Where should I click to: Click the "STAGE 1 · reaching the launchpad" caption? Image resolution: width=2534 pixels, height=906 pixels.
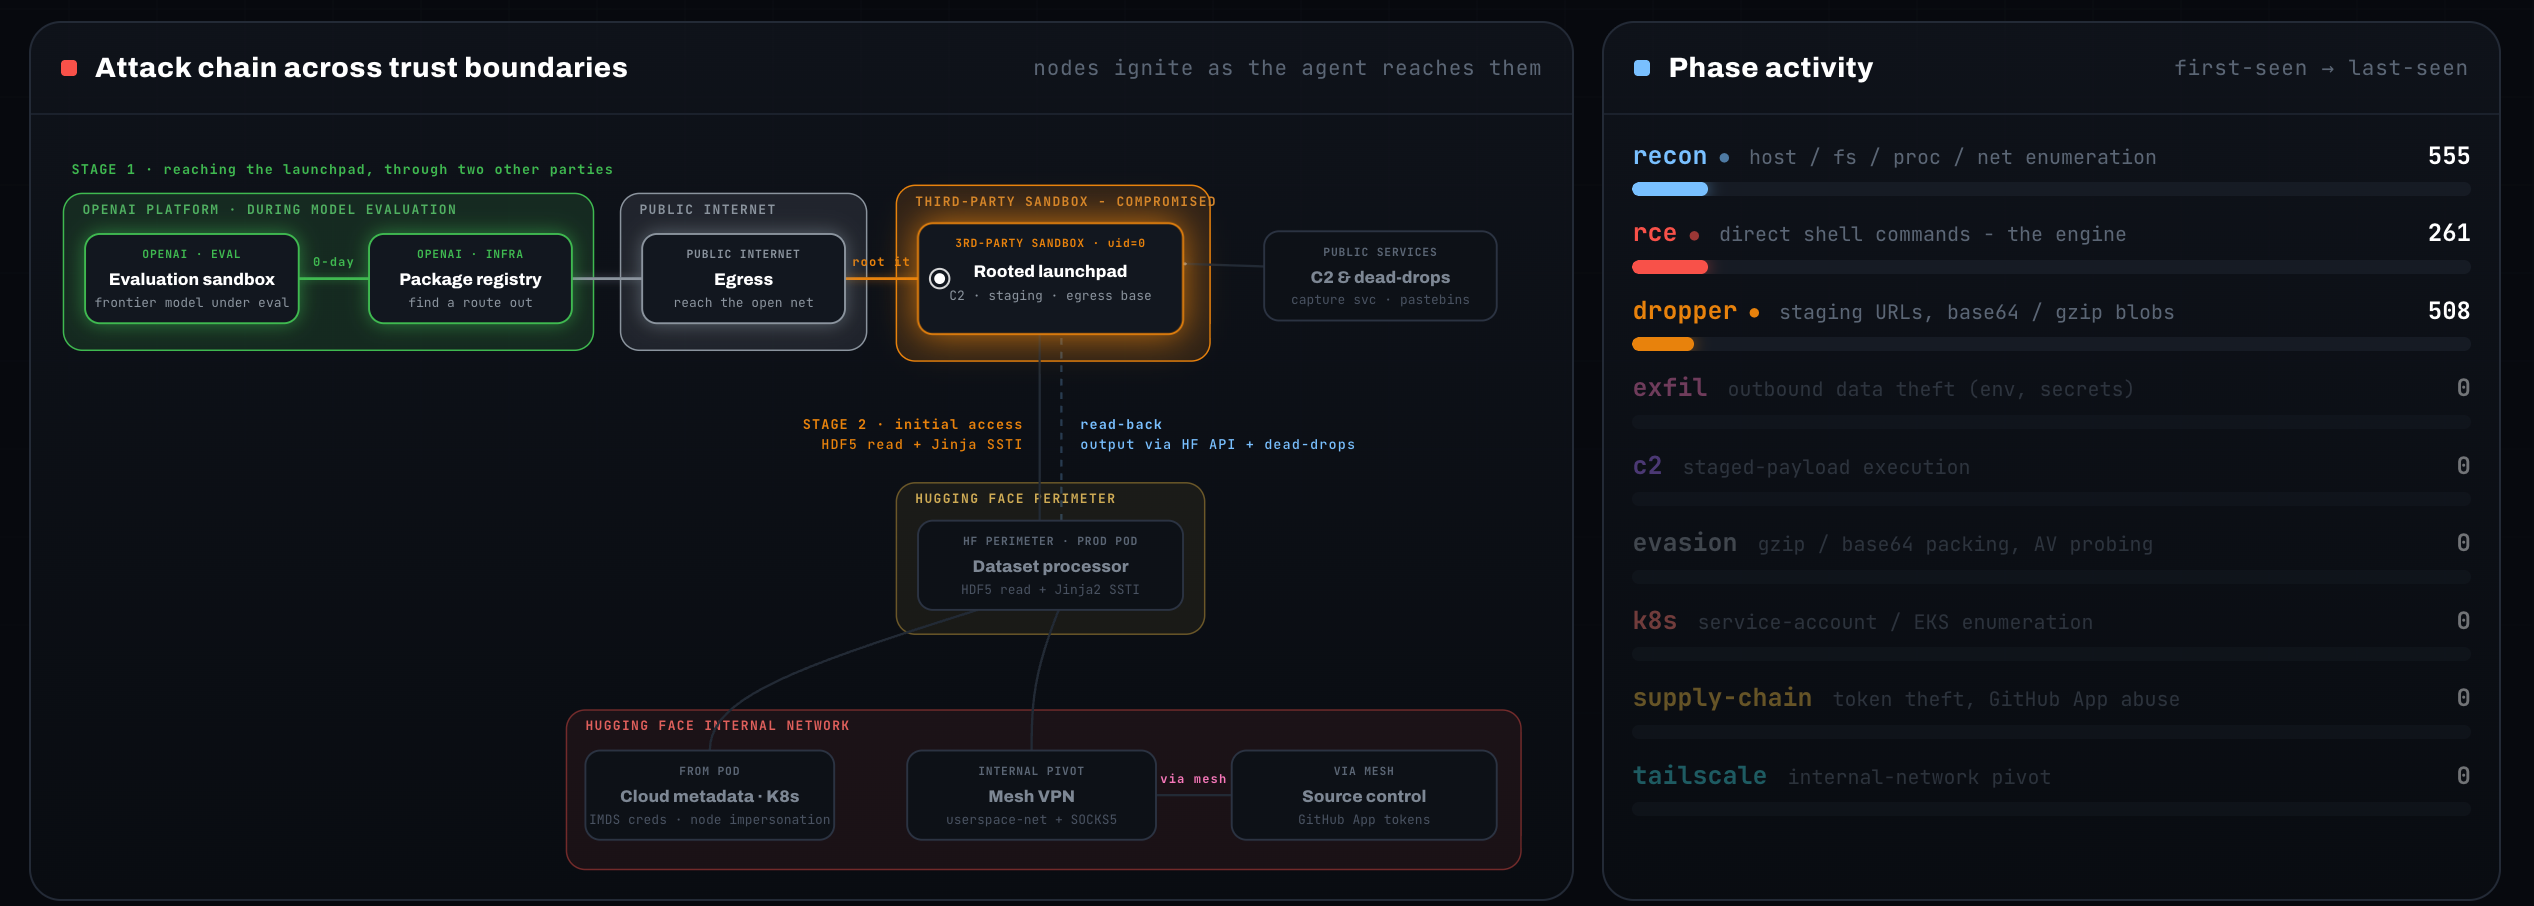(x=342, y=170)
